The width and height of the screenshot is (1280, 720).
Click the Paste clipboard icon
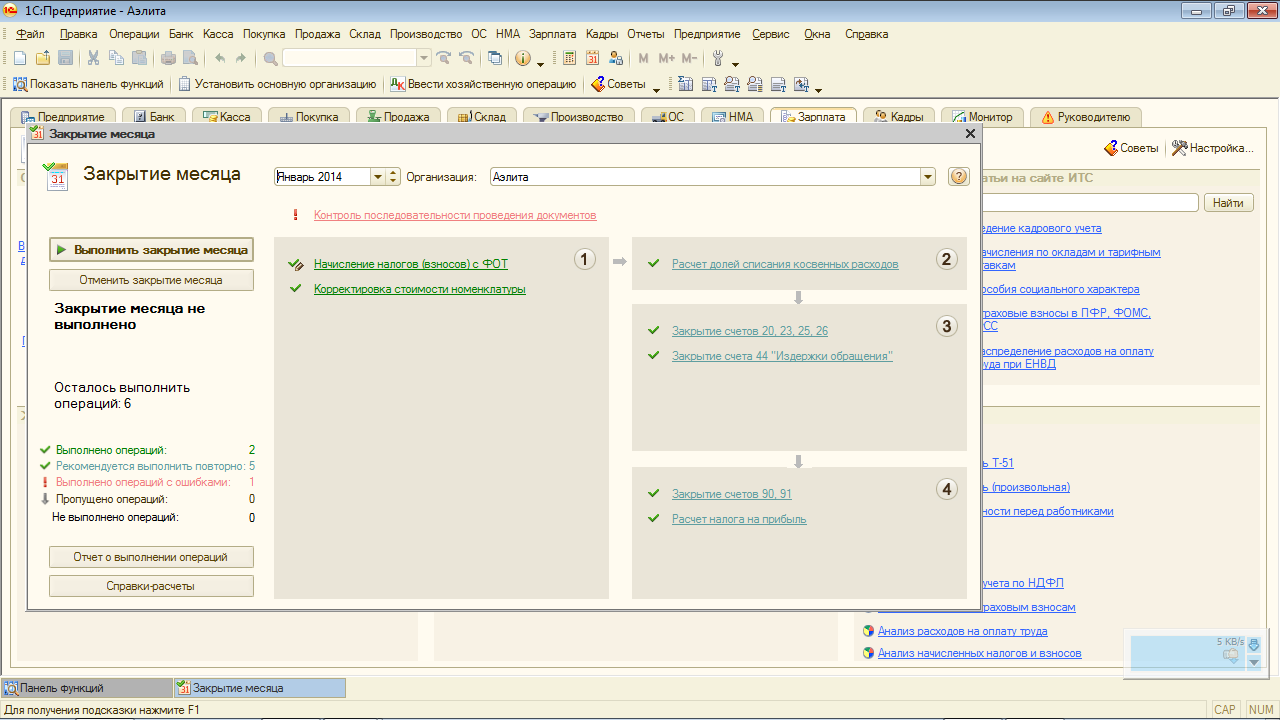(x=139, y=58)
